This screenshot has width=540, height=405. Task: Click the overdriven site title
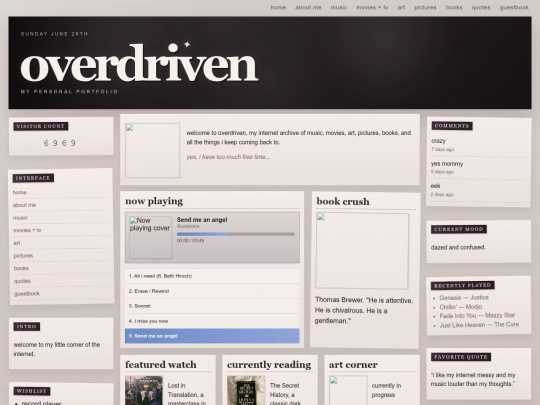[x=139, y=63]
